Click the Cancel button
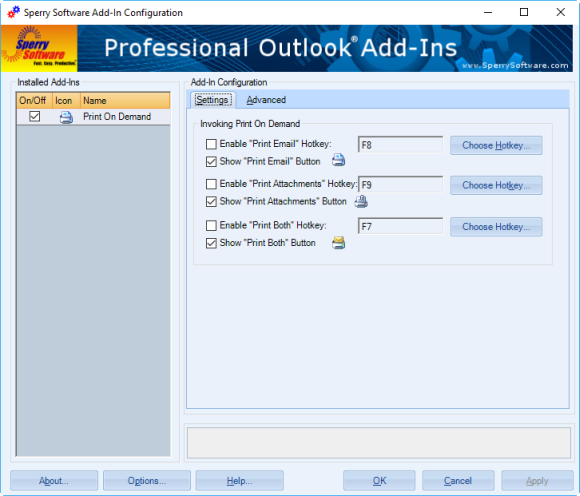580x496 pixels. pos(458,480)
